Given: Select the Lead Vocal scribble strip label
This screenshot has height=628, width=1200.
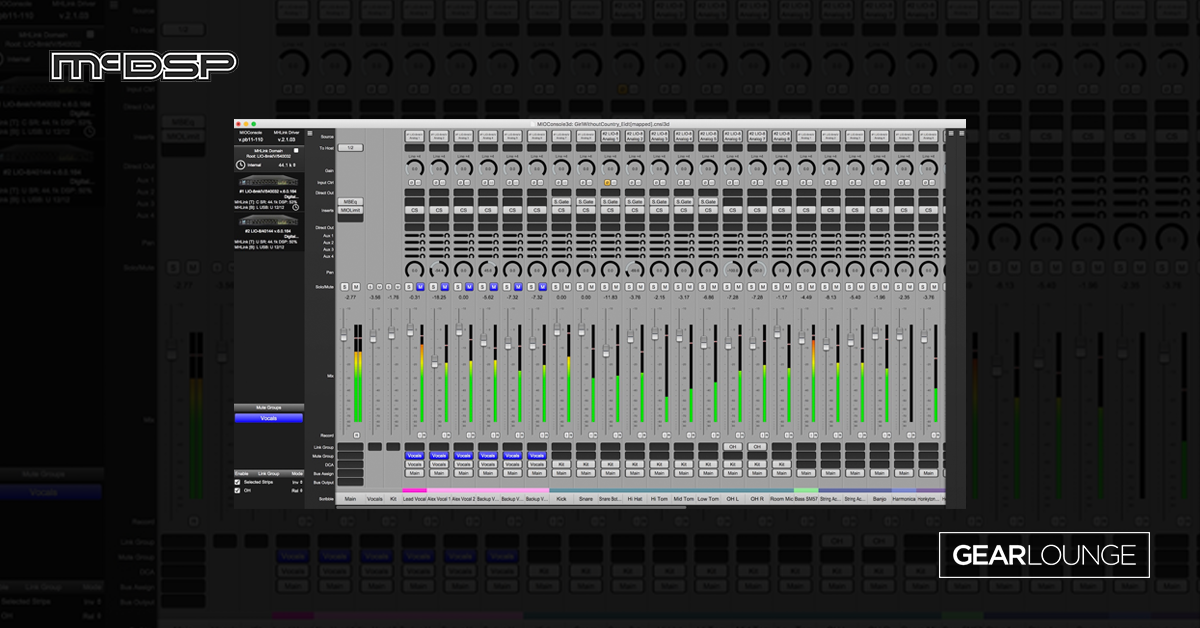Looking at the screenshot, I should [414, 499].
